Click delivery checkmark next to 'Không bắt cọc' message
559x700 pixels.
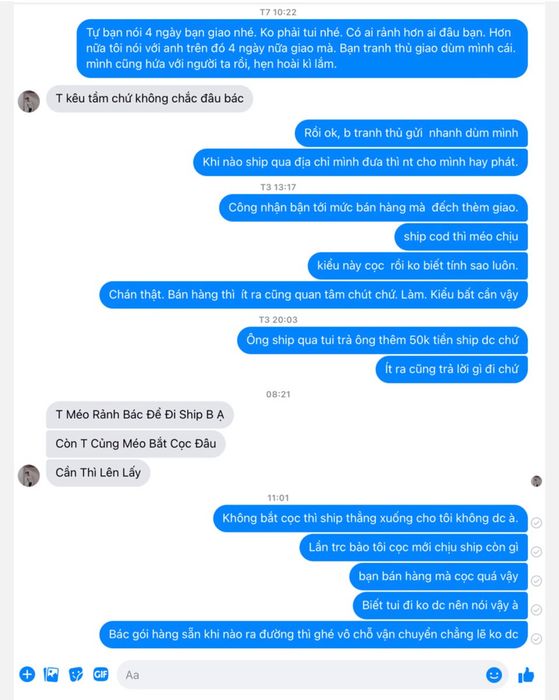[x=536, y=522]
